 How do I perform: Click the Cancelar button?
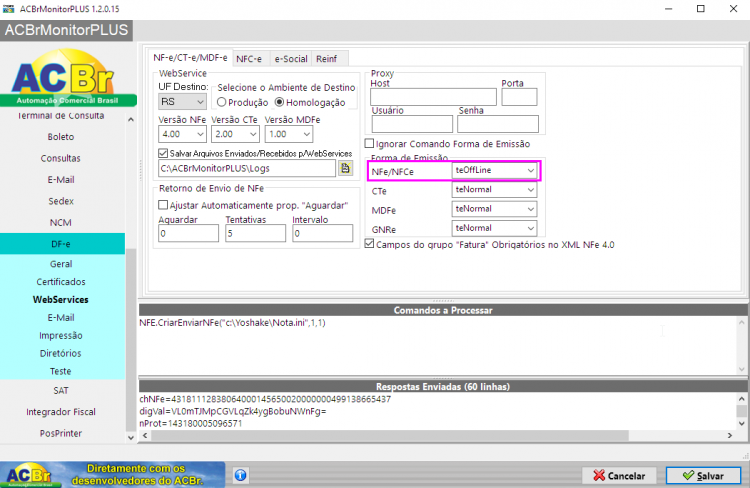click(x=619, y=476)
